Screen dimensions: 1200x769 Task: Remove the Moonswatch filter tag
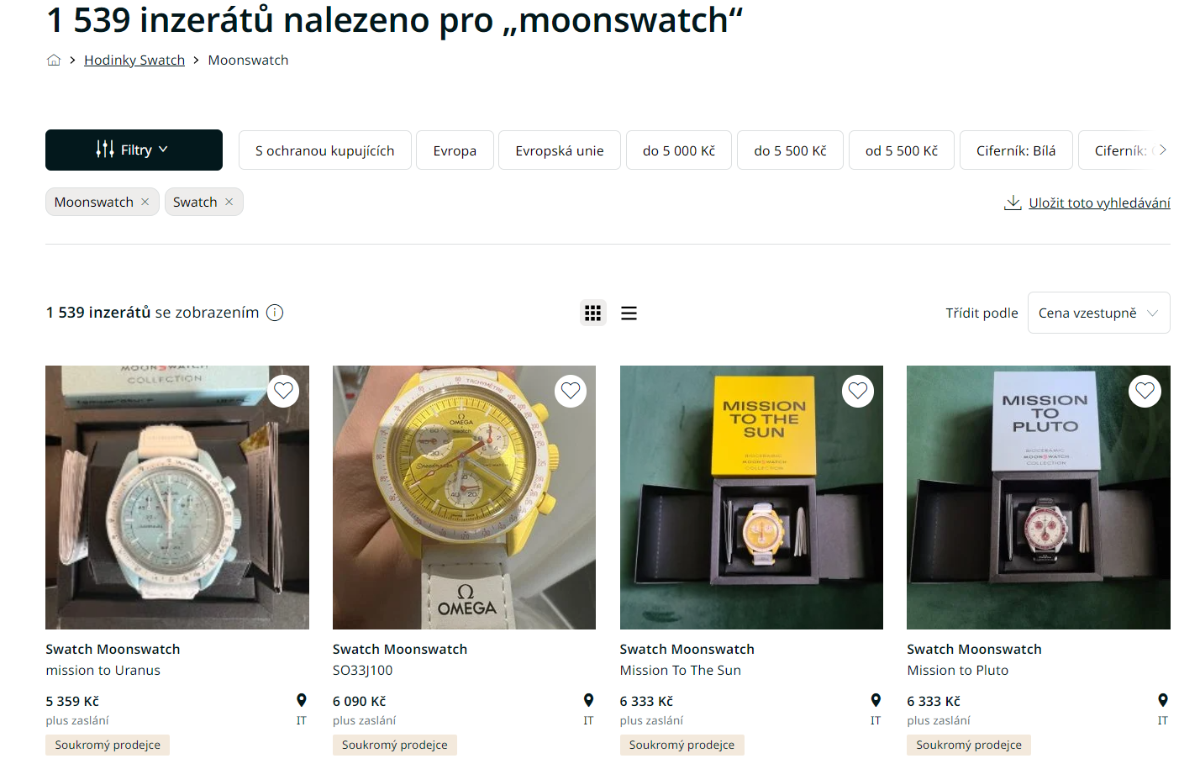pyautogui.click(x=145, y=202)
